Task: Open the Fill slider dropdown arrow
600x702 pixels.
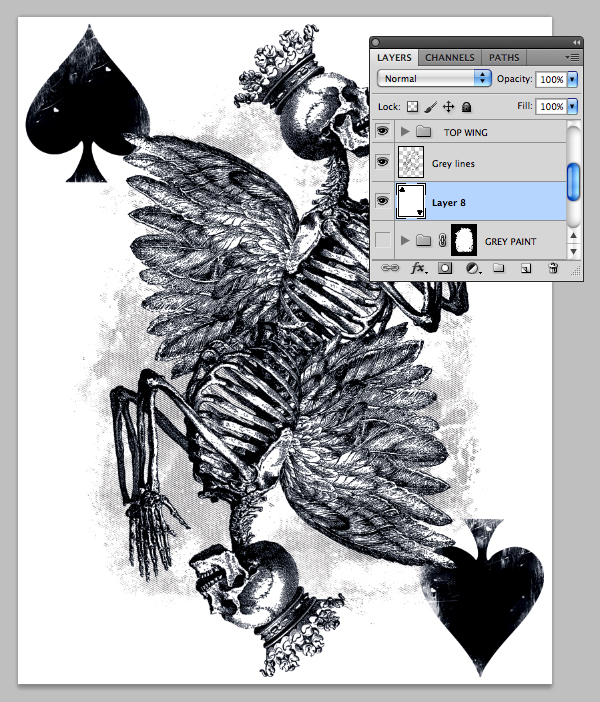Action: tap(572, 107)
